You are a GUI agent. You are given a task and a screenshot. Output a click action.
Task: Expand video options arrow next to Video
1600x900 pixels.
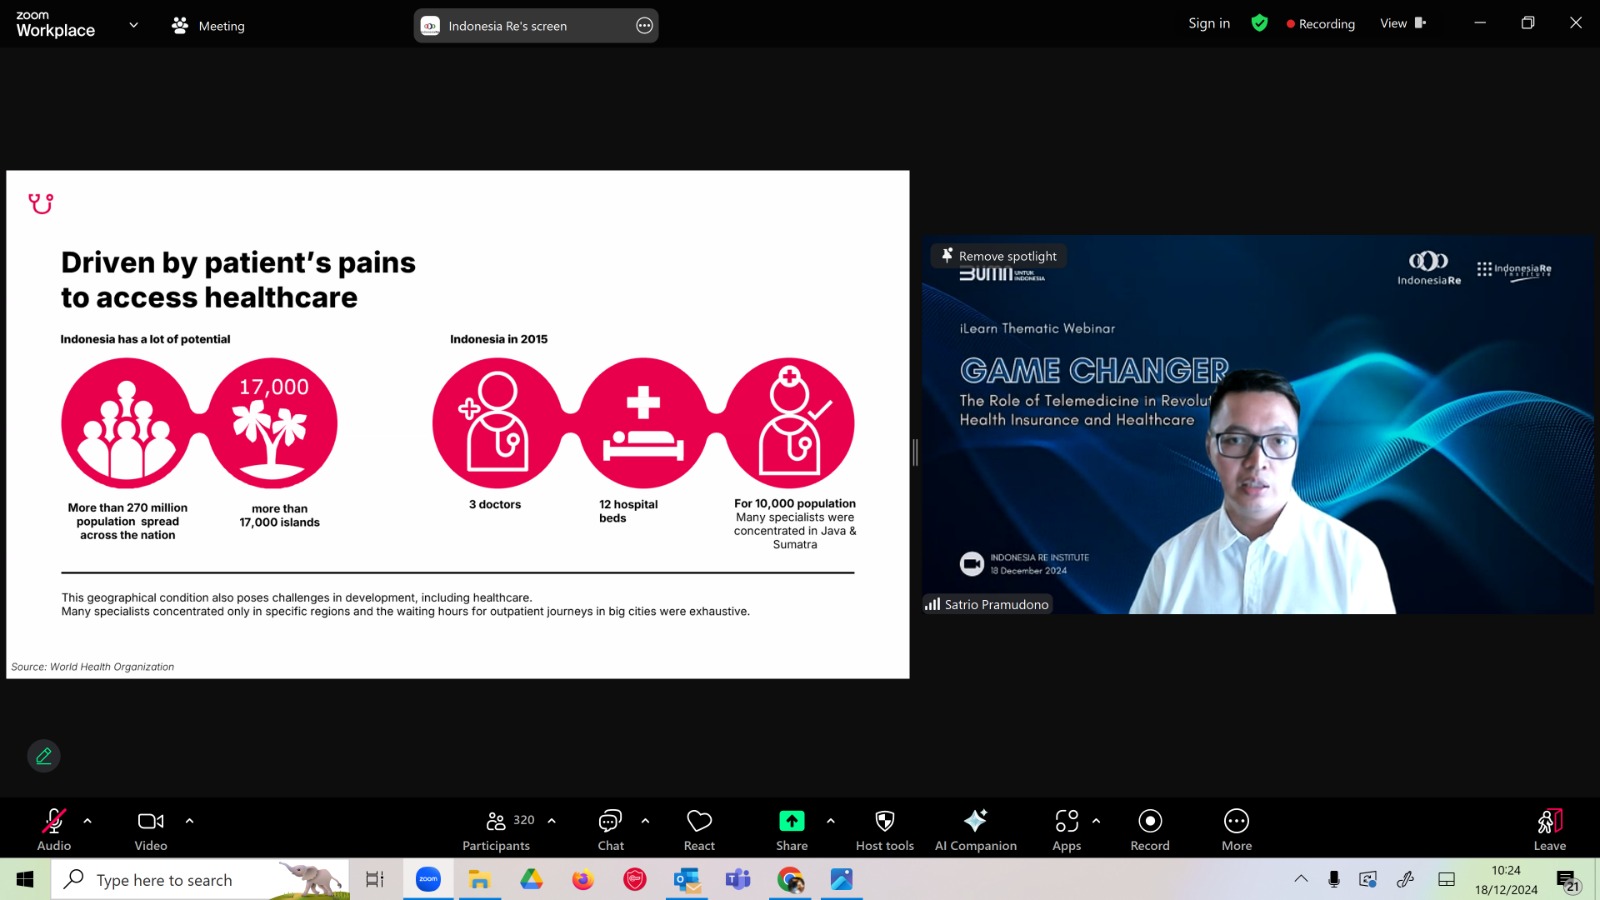(189, 821)
